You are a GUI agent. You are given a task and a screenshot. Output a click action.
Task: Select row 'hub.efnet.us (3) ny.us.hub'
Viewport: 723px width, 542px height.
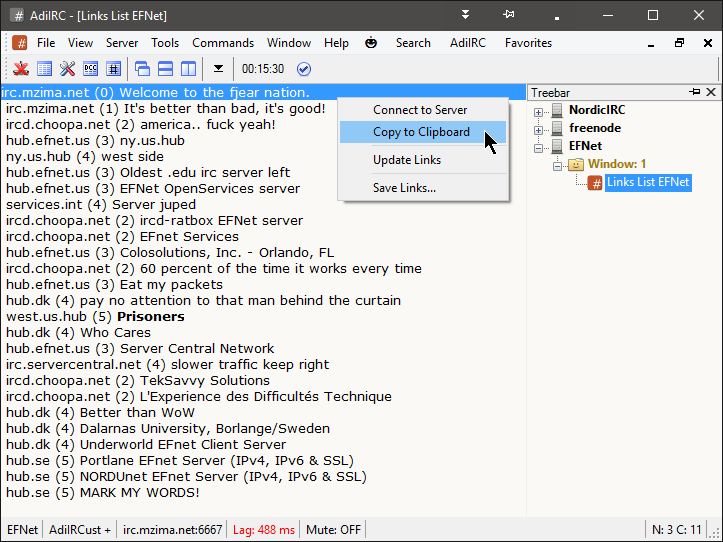click(x=263, y=140)
